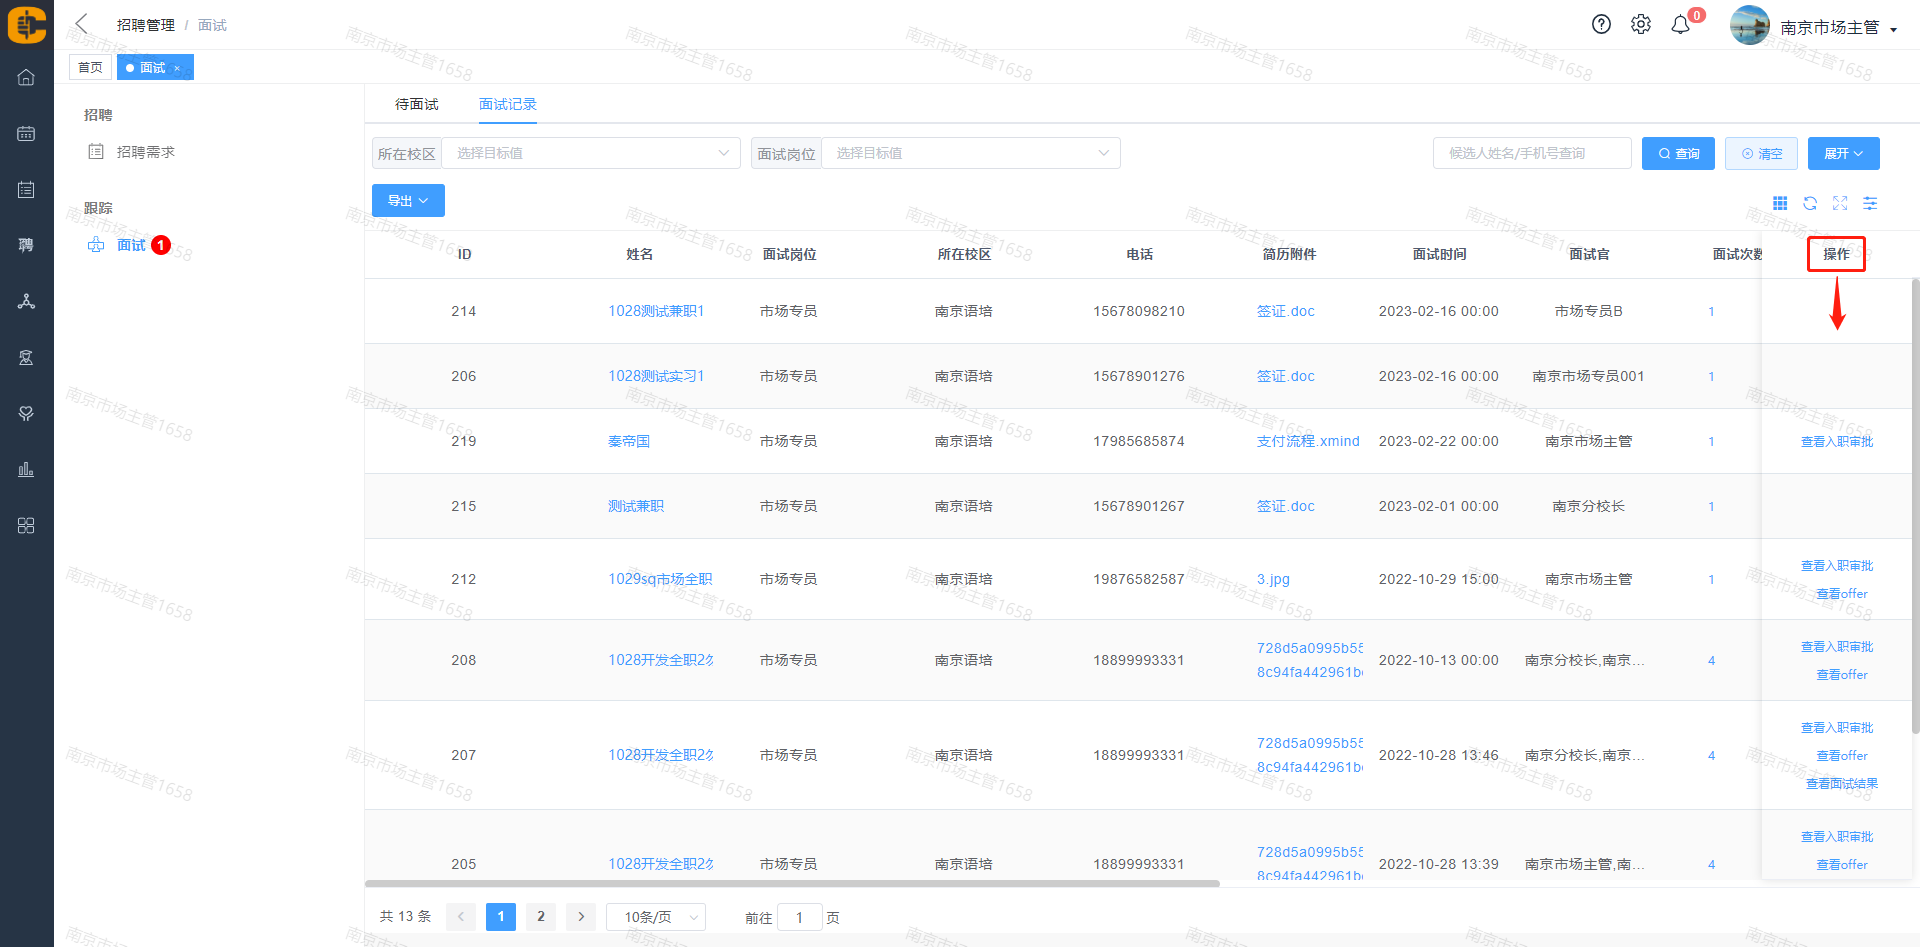Open settings gear icon in header
This screenshot has width=1920, height=947.
click(x=1641, y=25)
